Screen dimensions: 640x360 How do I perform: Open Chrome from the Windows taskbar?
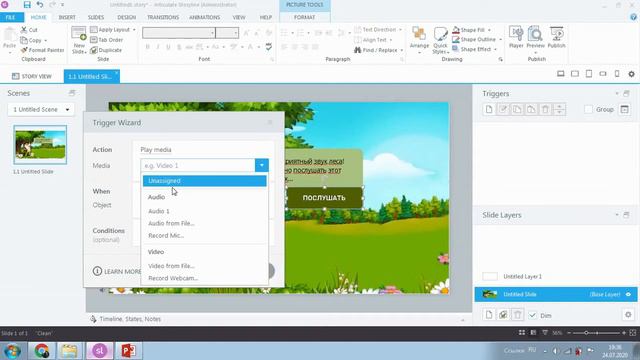pyautogui.click(x=42, y=351)
